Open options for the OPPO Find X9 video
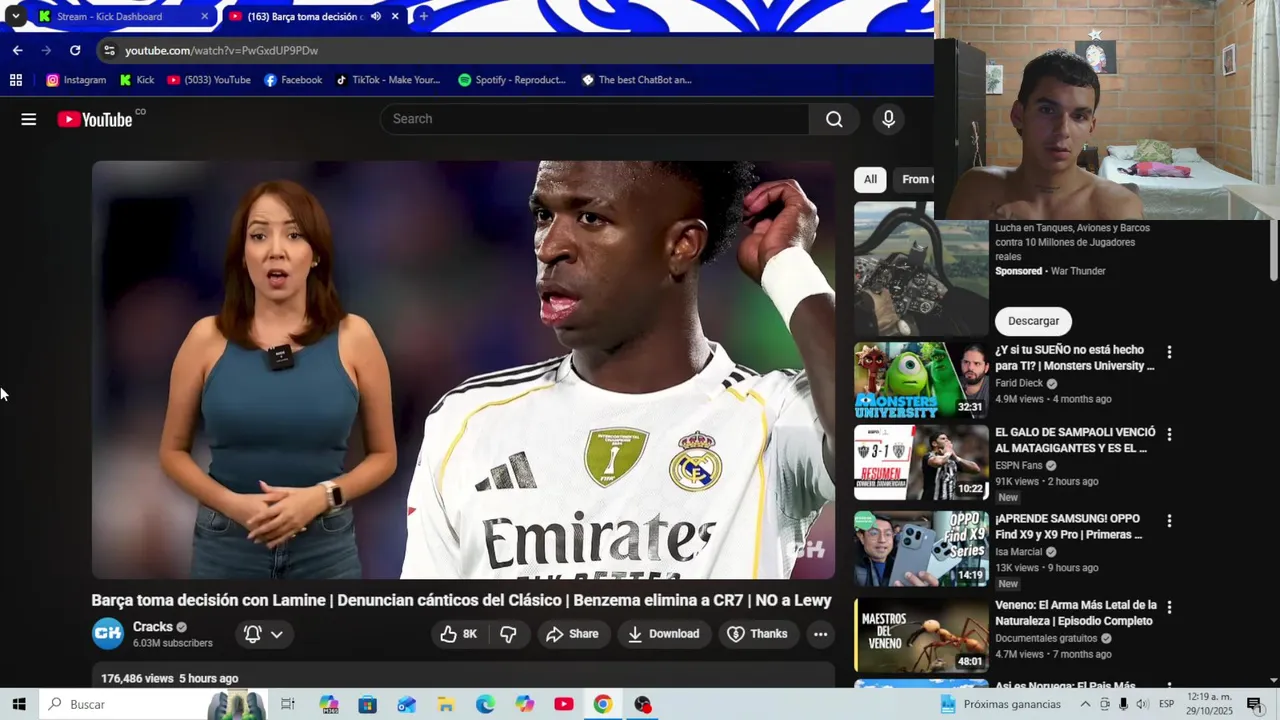 (1169, 521)
